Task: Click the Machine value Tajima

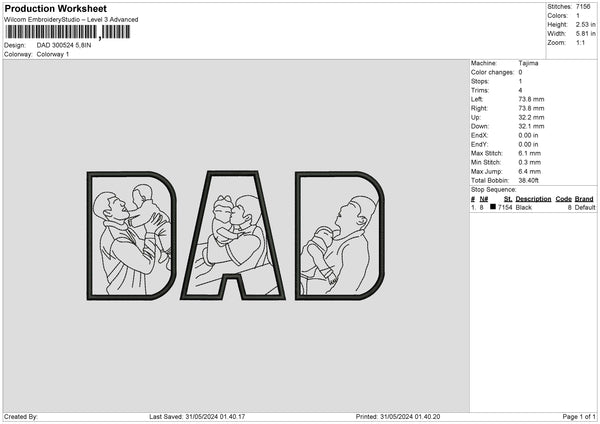Action: pyautogui.click(x=528, y=63)
